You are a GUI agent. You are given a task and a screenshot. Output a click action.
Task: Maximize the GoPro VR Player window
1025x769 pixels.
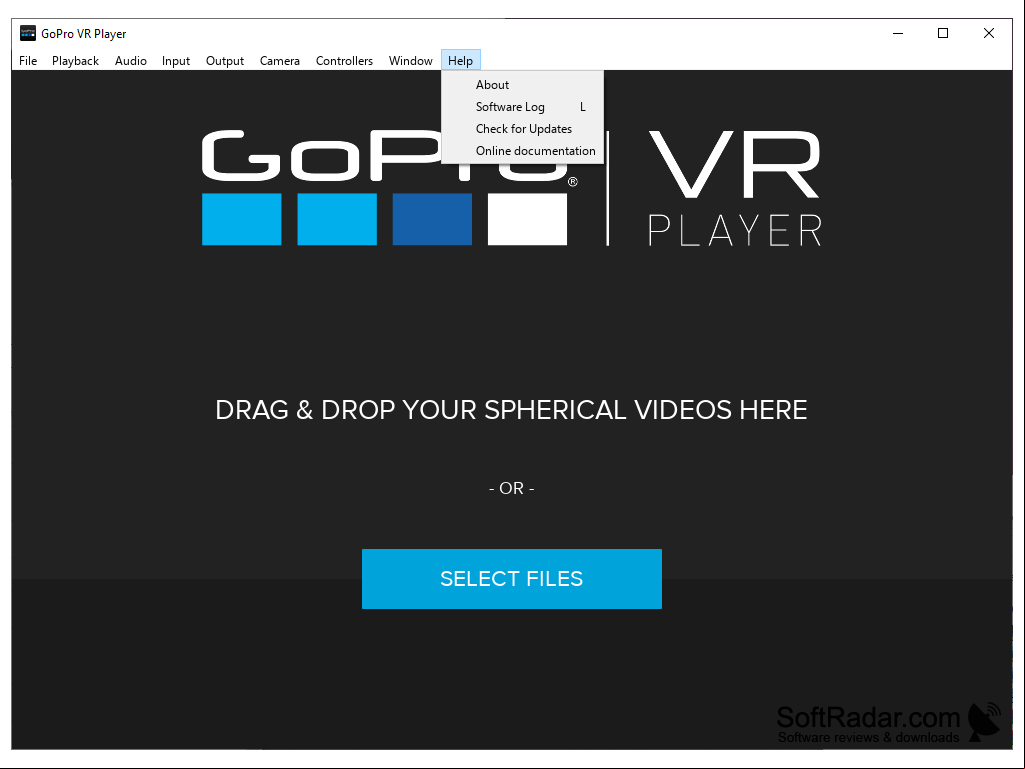coord(943,33)
